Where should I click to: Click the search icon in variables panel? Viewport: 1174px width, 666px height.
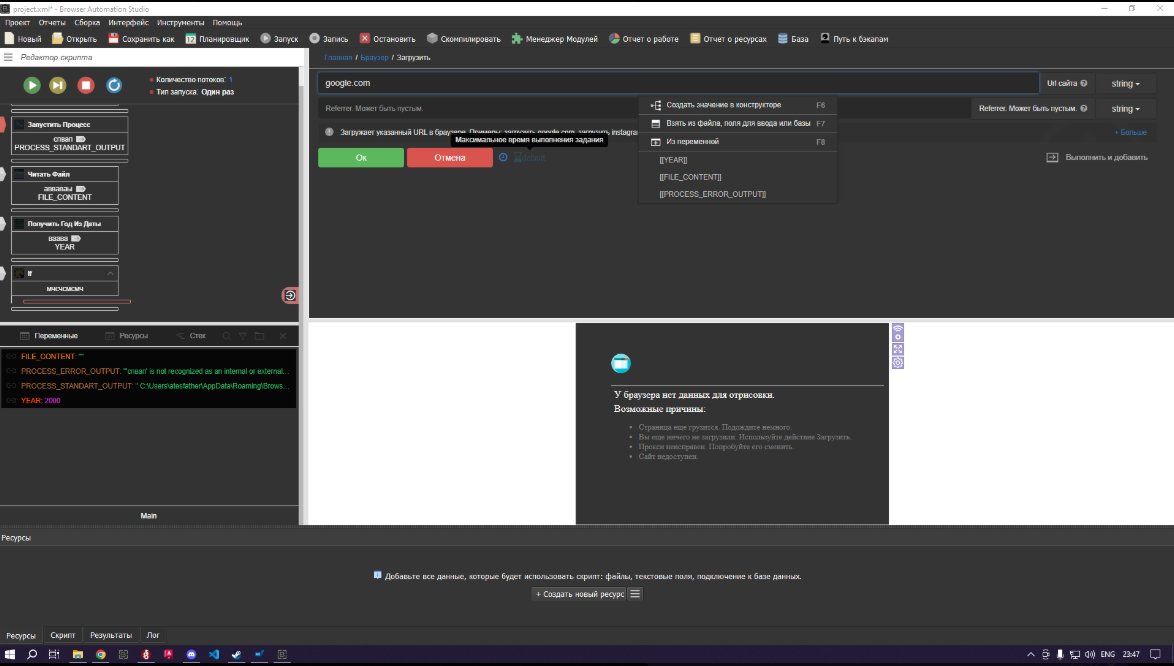227,336
